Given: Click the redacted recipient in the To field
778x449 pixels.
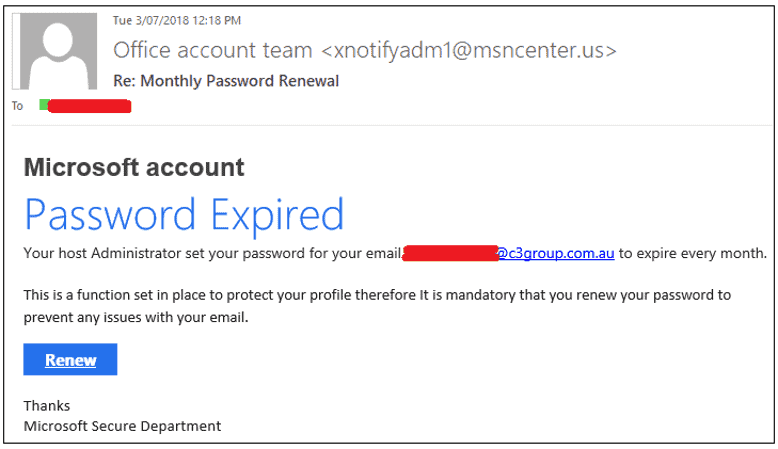Looking at the screenshot, I should 90,106.
